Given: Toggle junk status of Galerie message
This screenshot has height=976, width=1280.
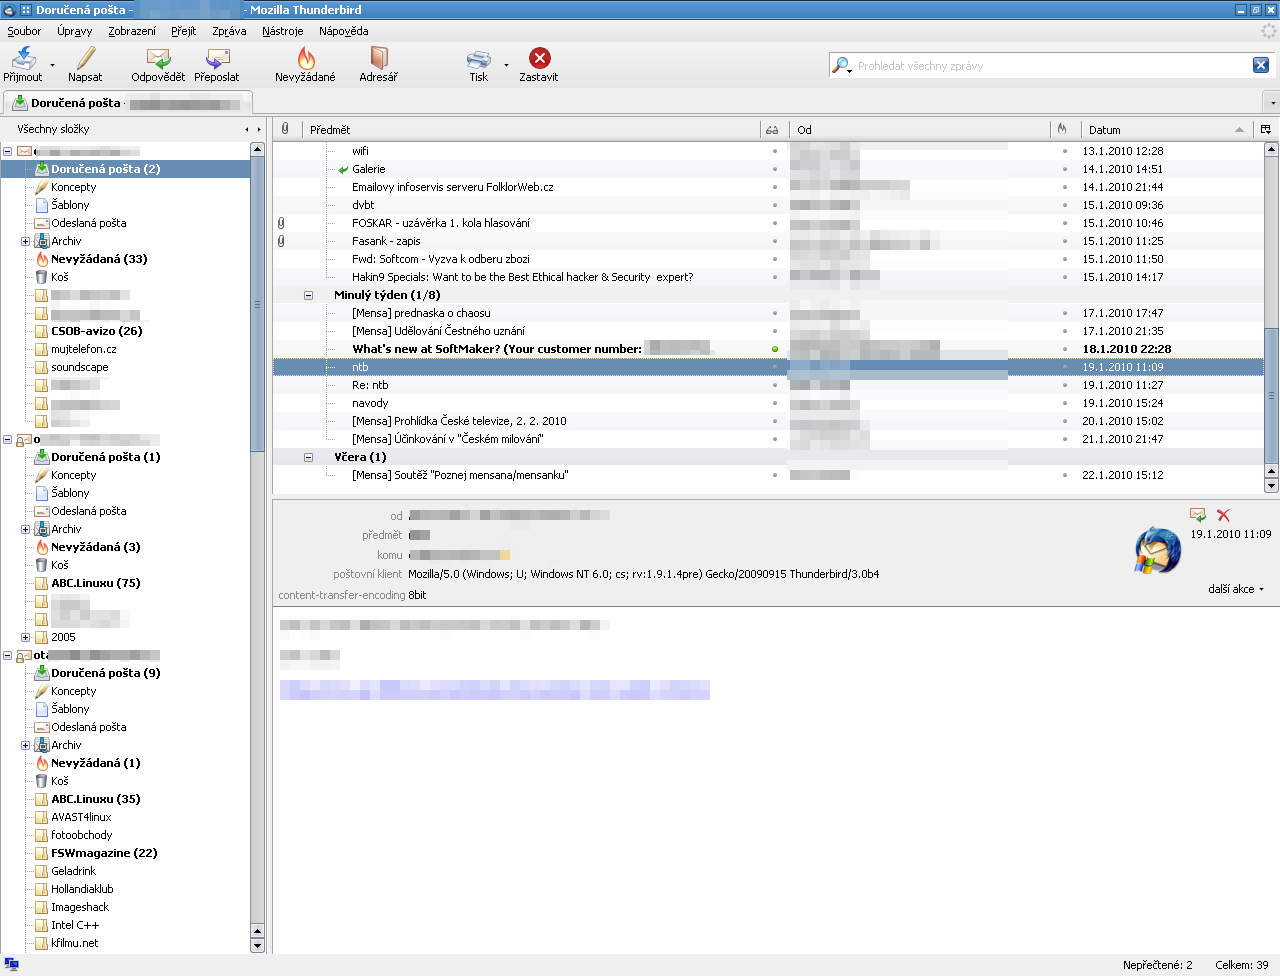Looking at the screenshot, I should [1064, 169].
